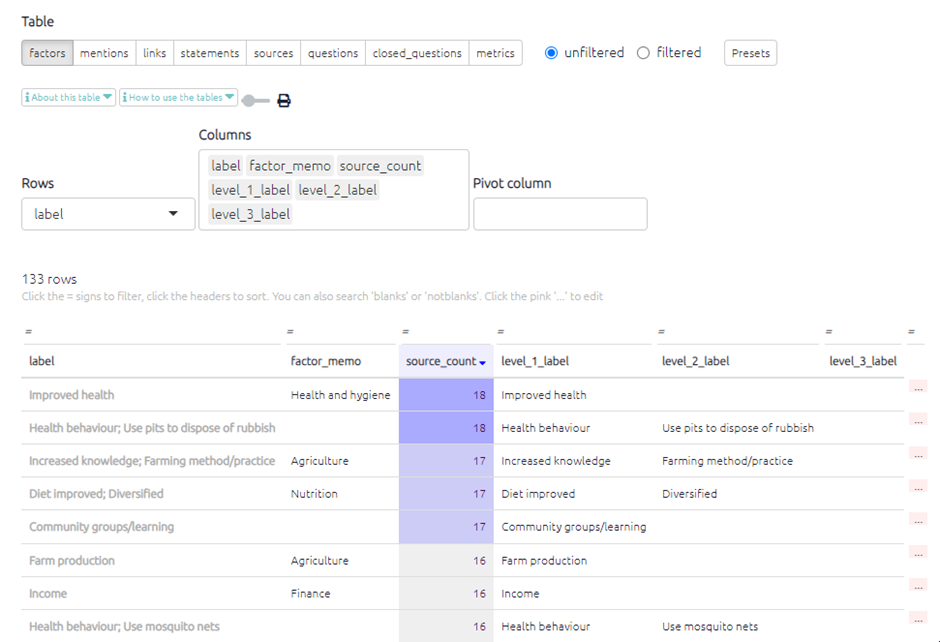This screenshot has height=642, width=940.
Task: Switch to the mentions tab
Action: [104, 53]
